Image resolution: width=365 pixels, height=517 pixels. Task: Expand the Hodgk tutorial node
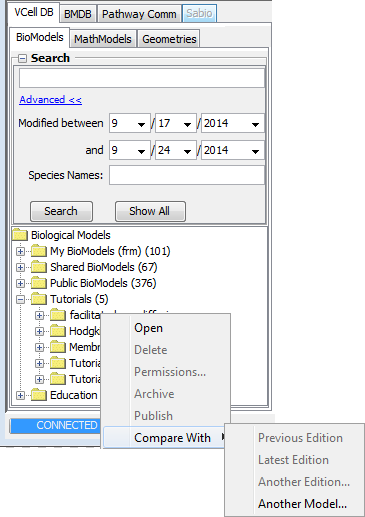[40, 331]
